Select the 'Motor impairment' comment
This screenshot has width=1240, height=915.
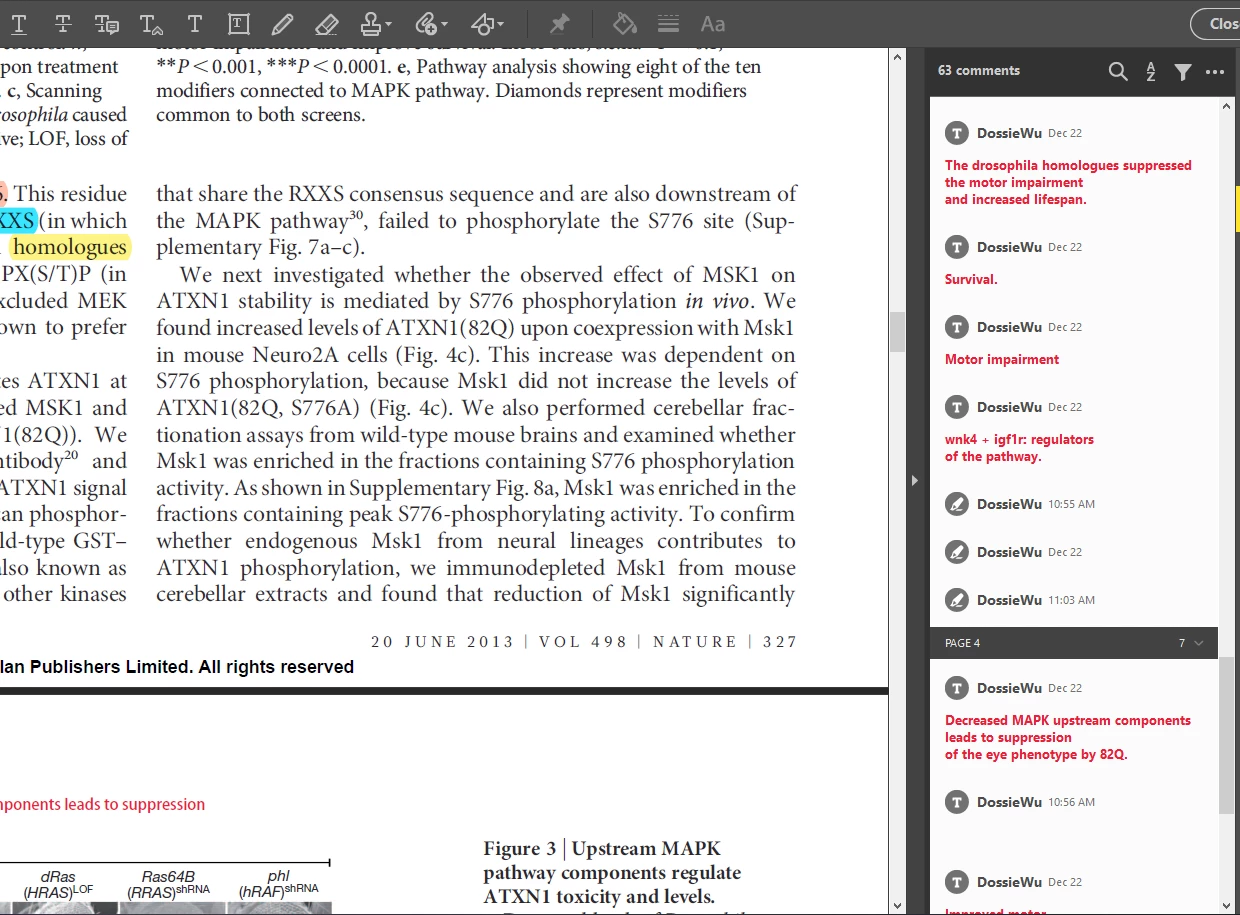coord(1073,343)
